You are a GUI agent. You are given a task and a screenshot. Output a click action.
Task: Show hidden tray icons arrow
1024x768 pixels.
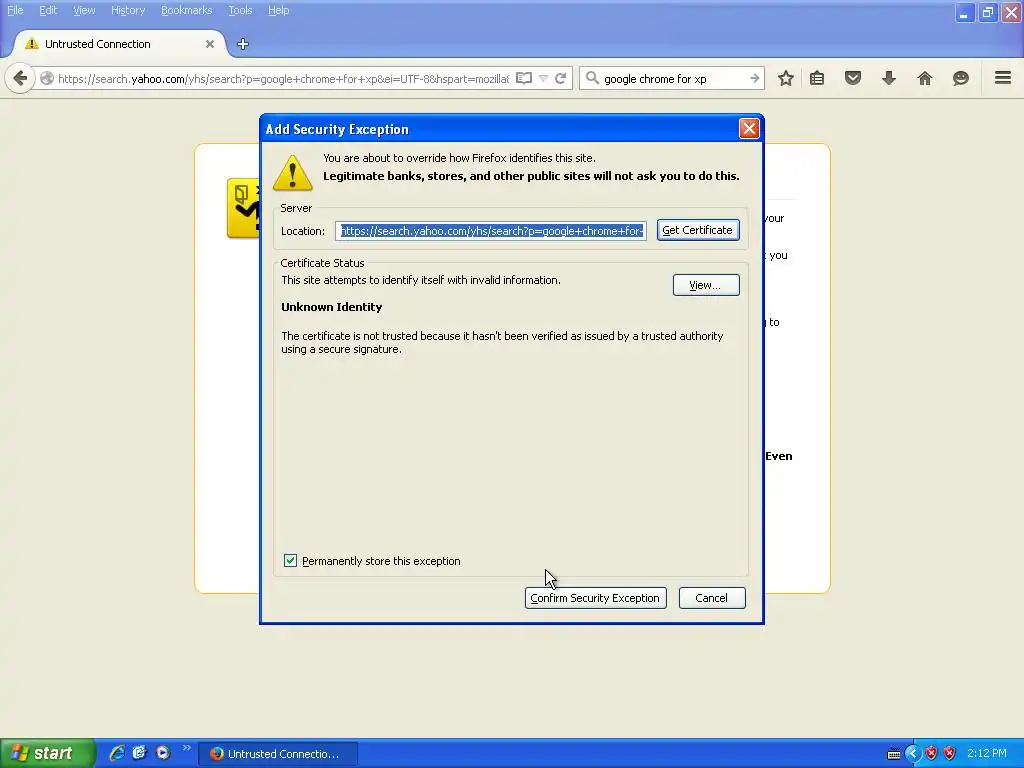[x=912, y=754]
